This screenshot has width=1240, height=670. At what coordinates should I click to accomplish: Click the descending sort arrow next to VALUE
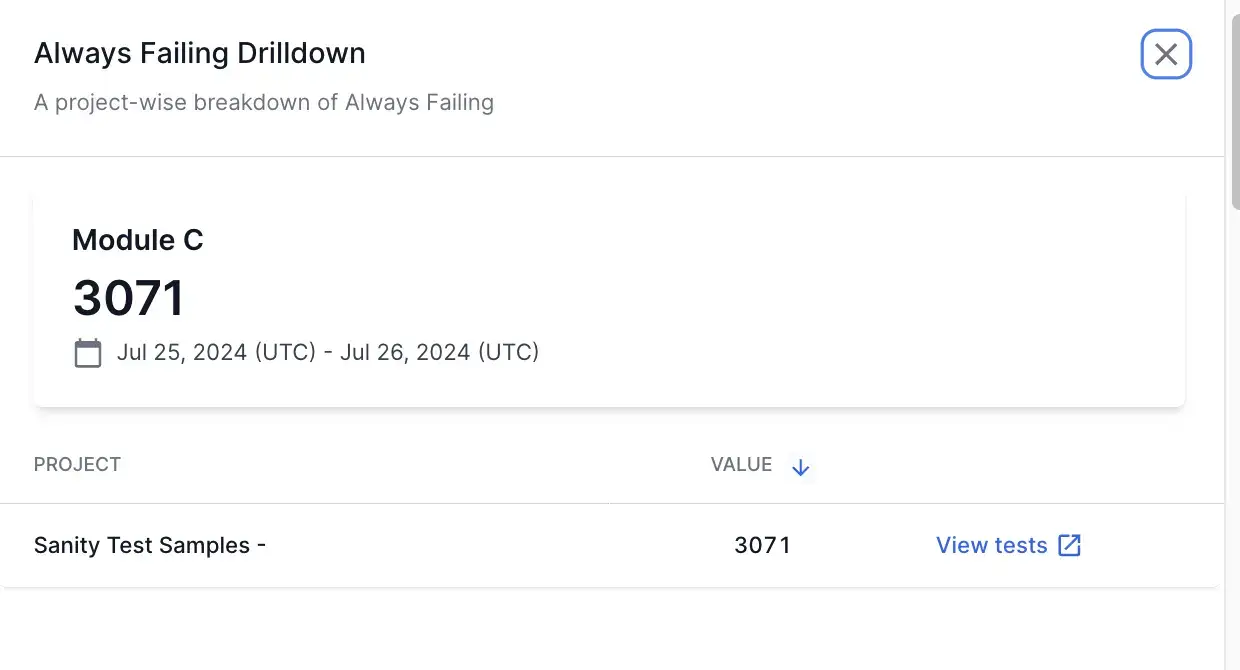point(800,467)
